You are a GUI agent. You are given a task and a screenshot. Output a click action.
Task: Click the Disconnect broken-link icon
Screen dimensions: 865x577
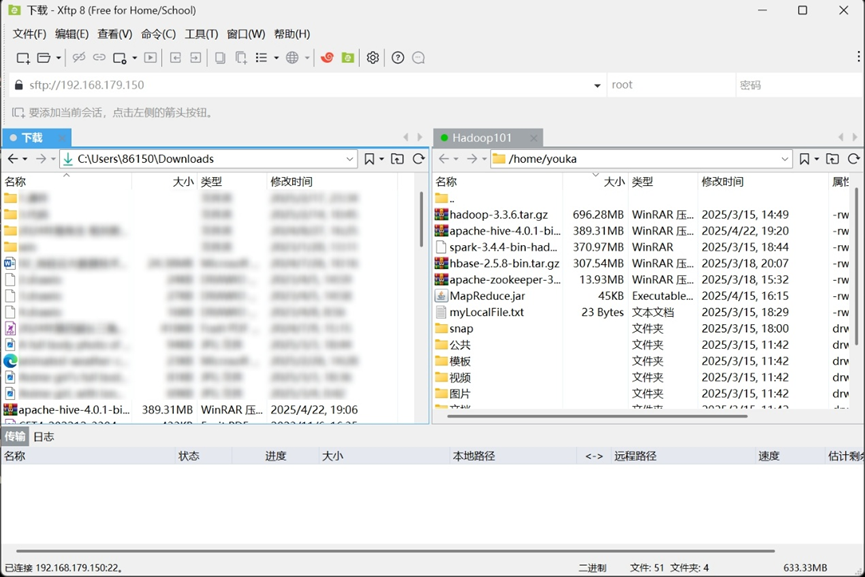click(x=79, y=57)
